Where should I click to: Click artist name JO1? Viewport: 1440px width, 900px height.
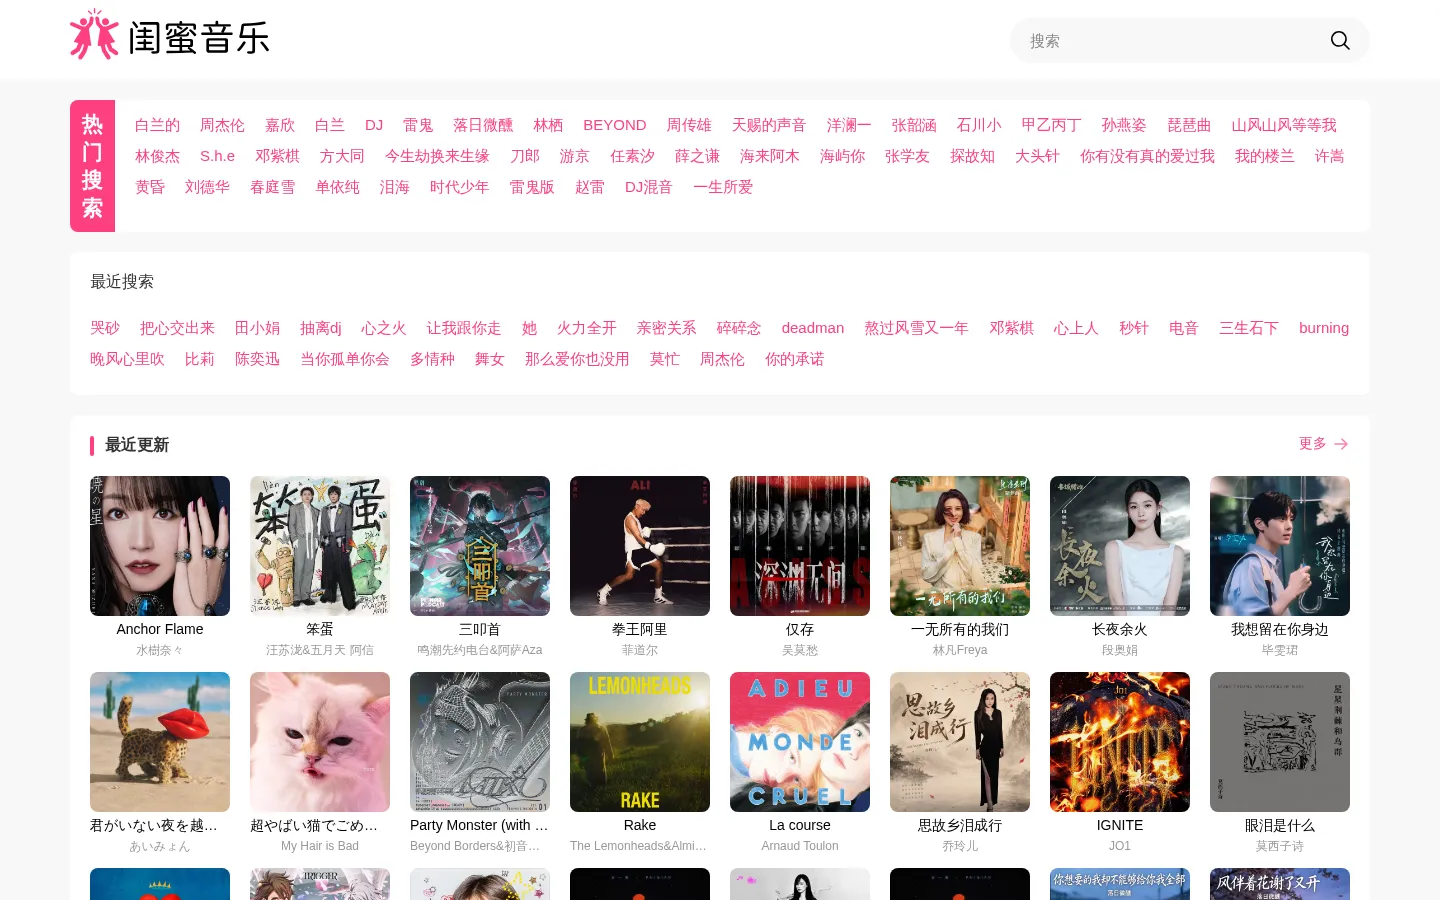coord(1120,846)
